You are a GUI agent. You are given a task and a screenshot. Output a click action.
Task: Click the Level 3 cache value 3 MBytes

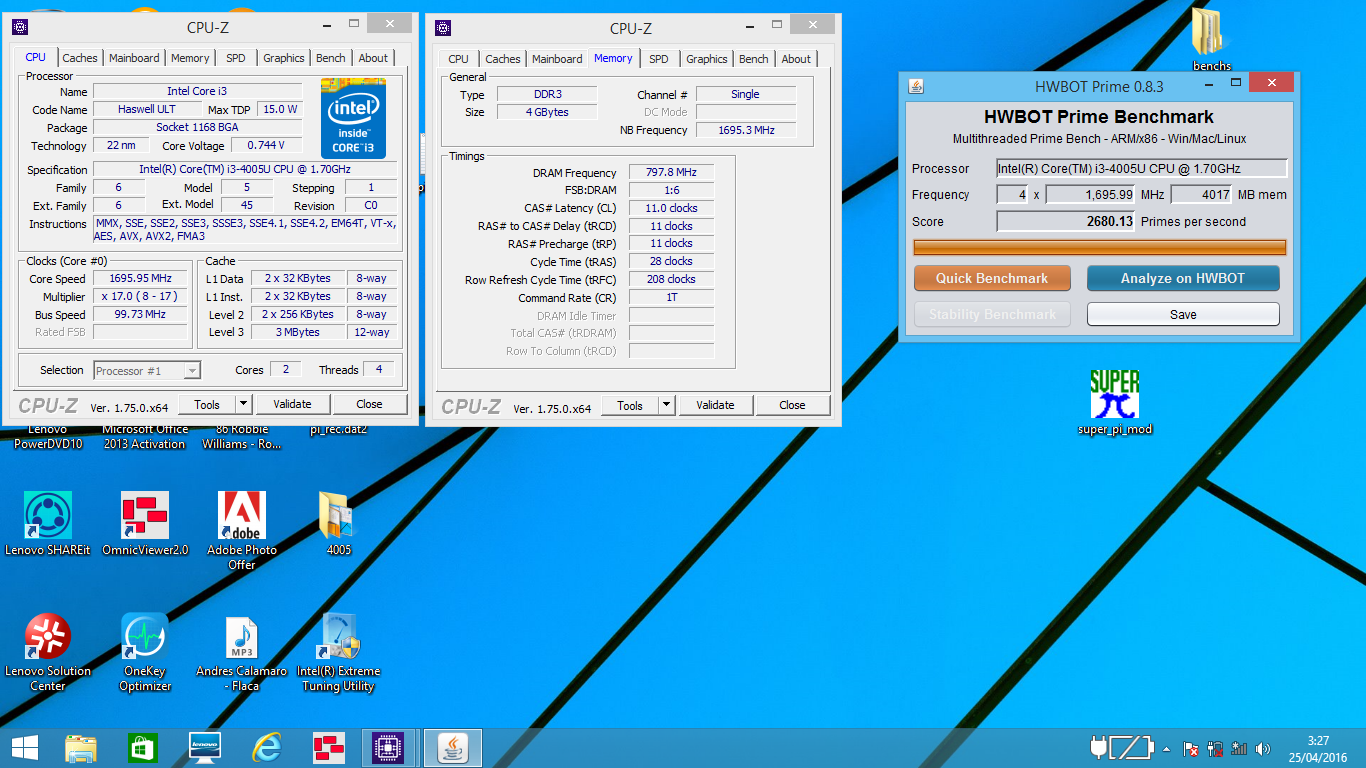[x=298, y=332]
